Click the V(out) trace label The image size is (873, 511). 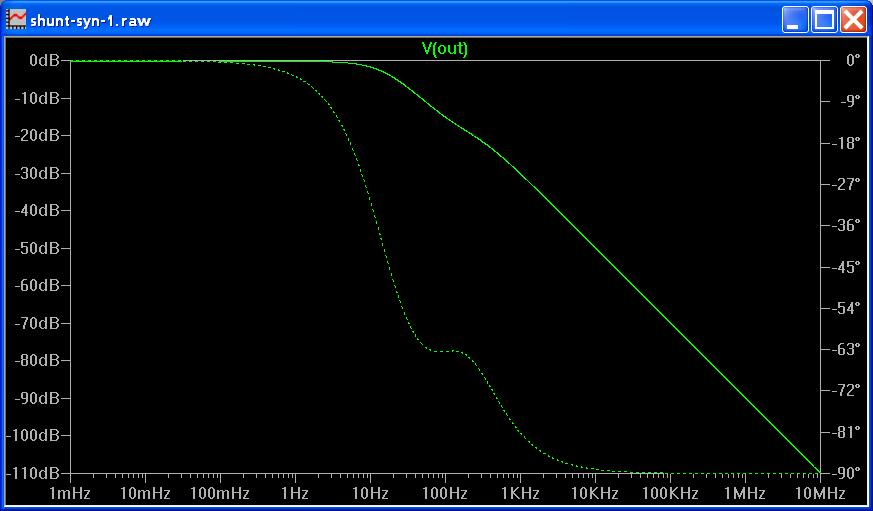(444, 48)
